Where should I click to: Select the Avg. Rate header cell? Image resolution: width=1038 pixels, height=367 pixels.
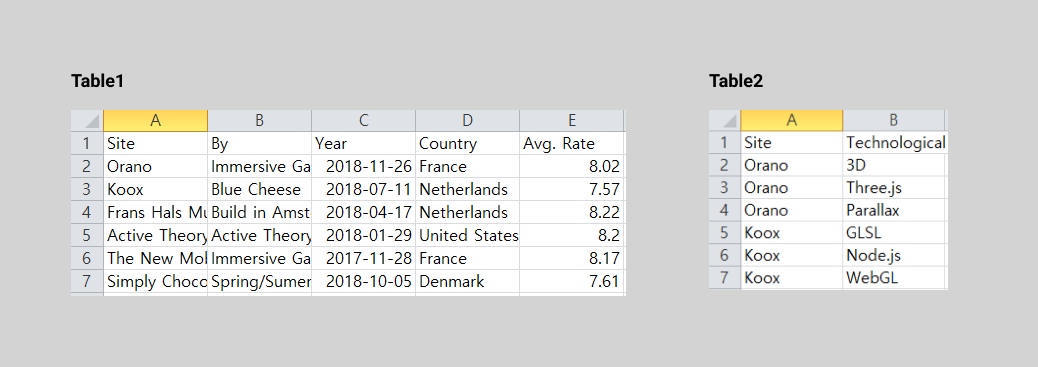click(571, 144)
